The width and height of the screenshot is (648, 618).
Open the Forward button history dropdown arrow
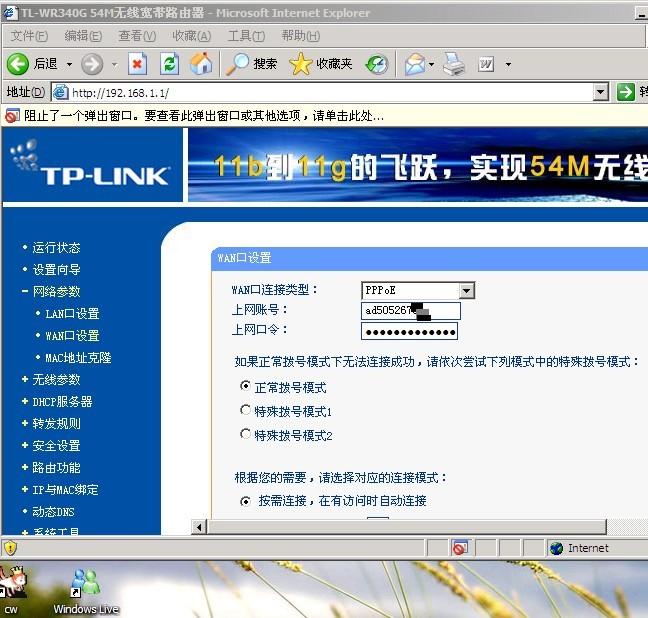pyautogui.click(x=114, y=64)
